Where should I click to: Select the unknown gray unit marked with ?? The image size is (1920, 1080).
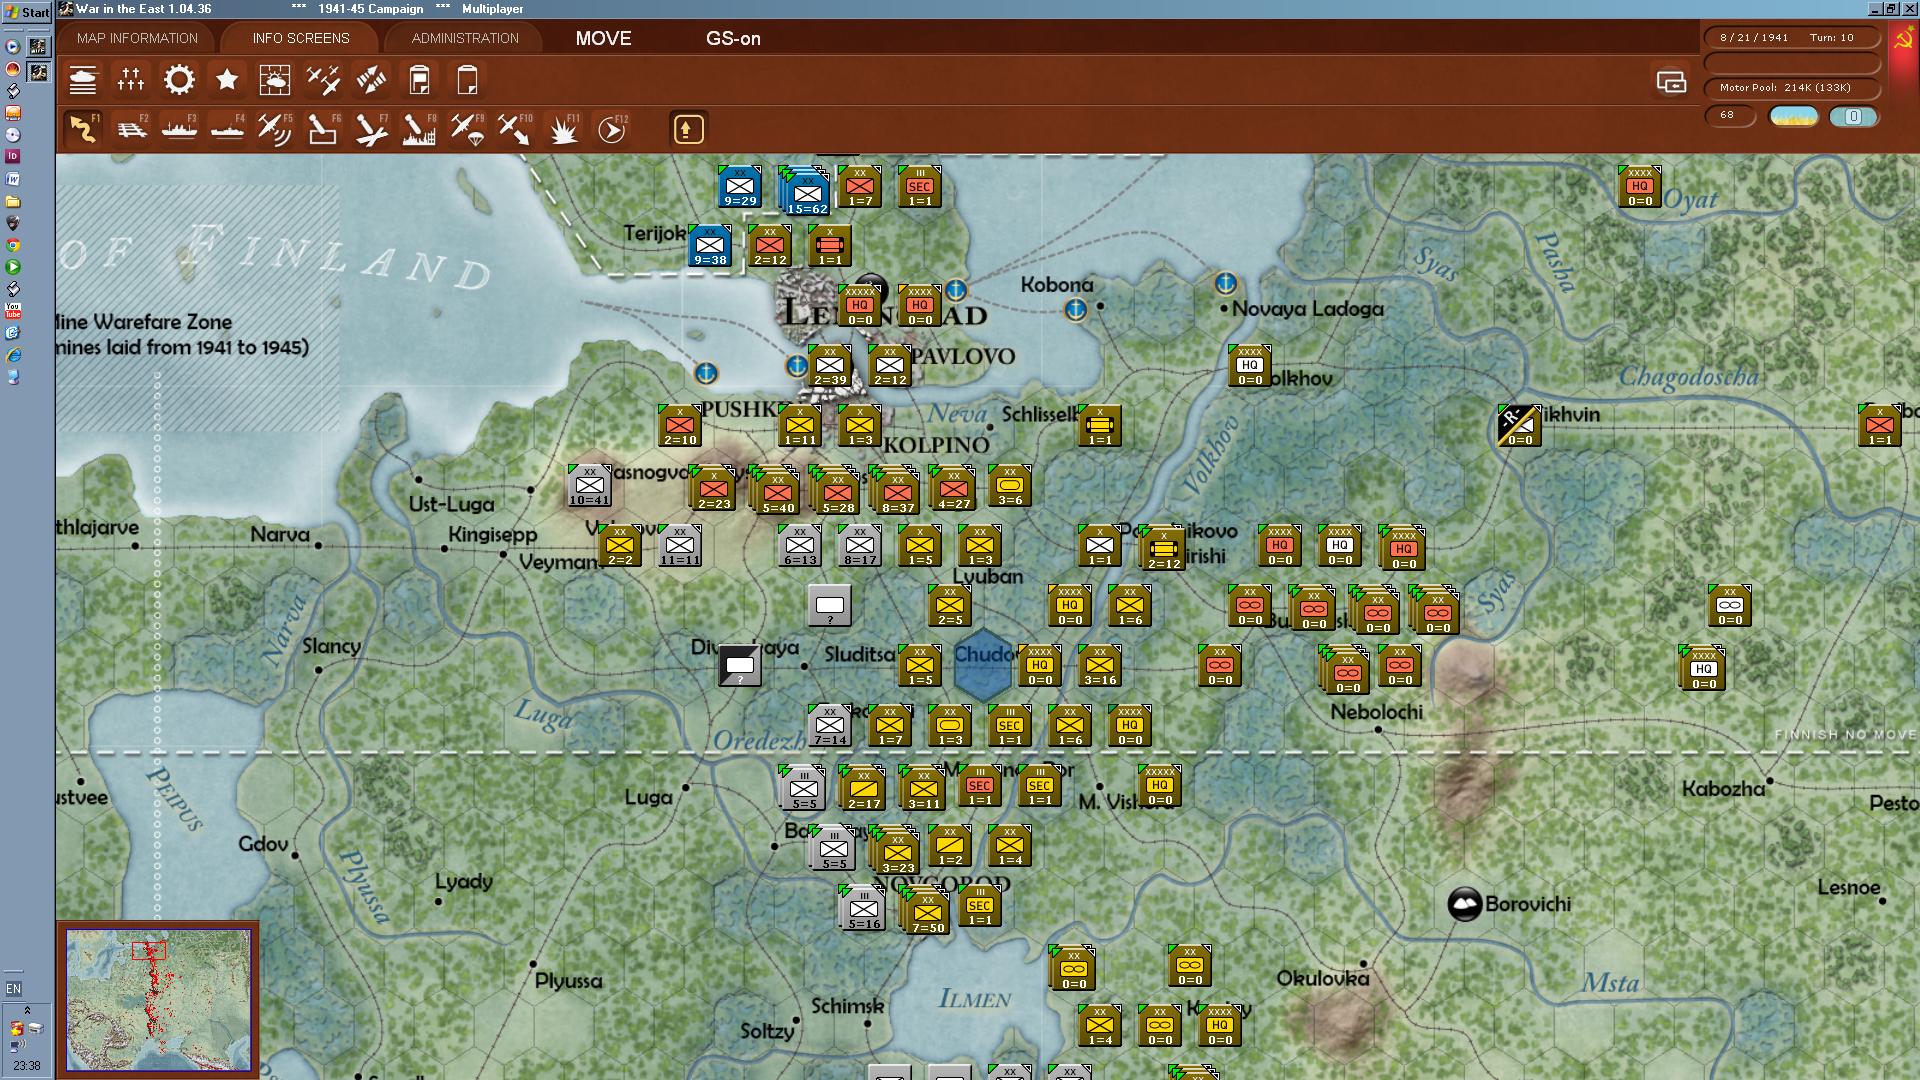830,606
